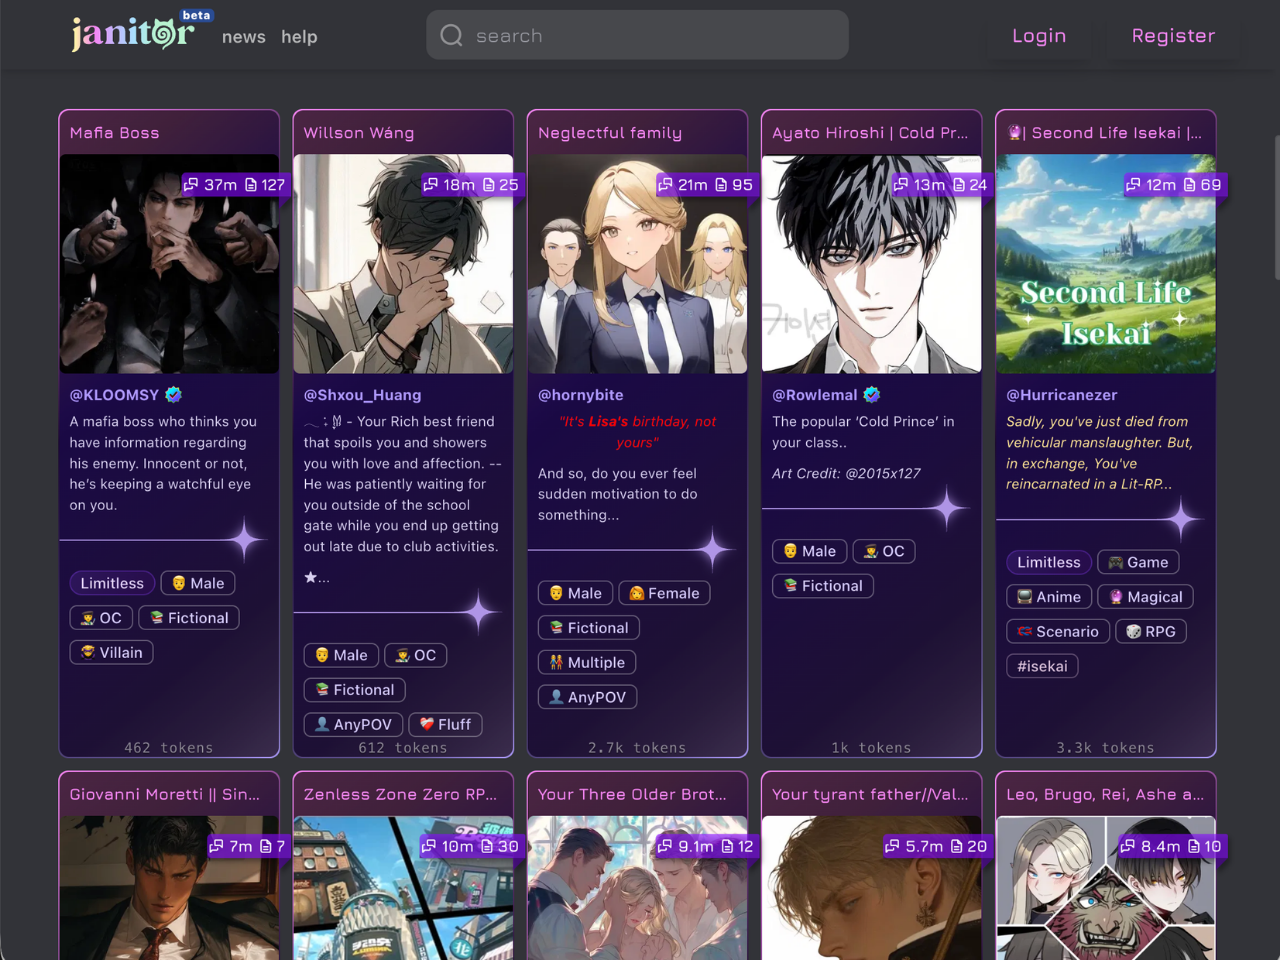Open the Second Life Isekai thumbnail
Image resolution: width=1280 pixels, height=960 pixels.
coord(1106,264)
